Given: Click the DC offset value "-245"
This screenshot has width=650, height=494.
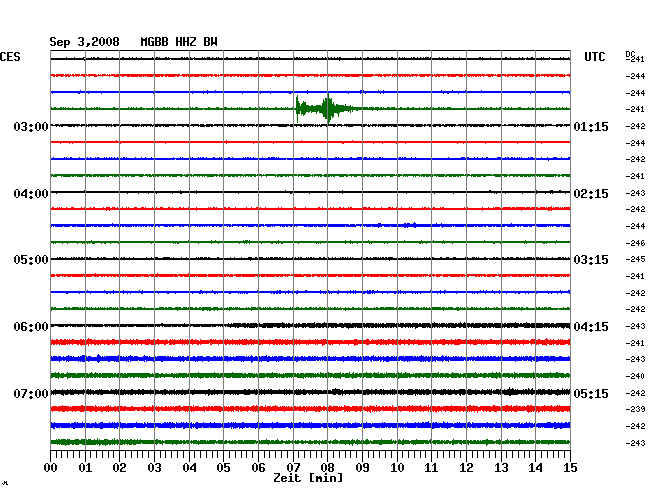Looking at the screenshot, I should pyautogui.click(x=635, y=259).
